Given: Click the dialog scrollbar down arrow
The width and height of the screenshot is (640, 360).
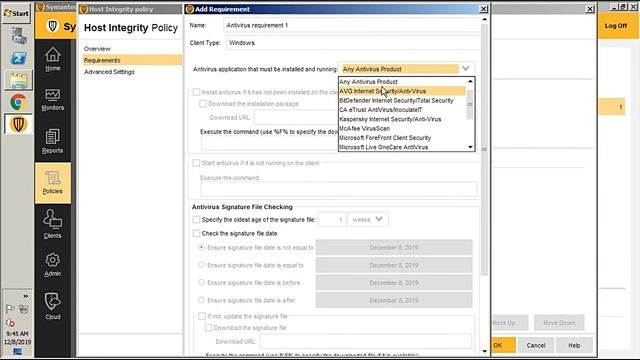Looking at the screenshot, I should [x=484, y=351].
